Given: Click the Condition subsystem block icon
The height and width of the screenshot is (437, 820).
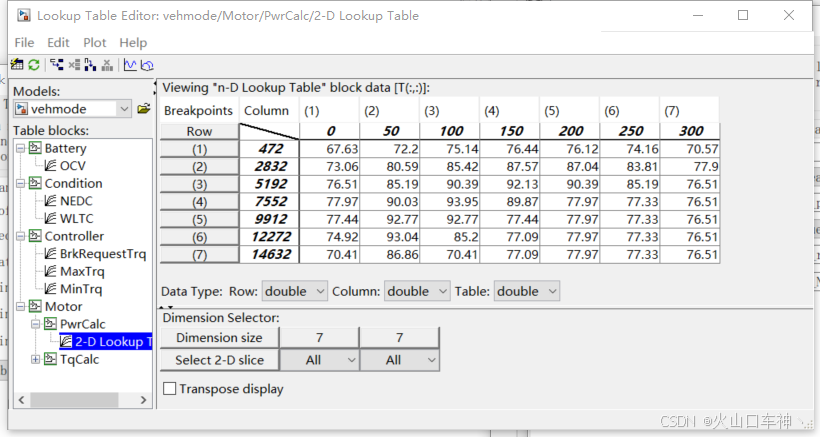Looking at the screenshot, I should [x=35, y=183].
